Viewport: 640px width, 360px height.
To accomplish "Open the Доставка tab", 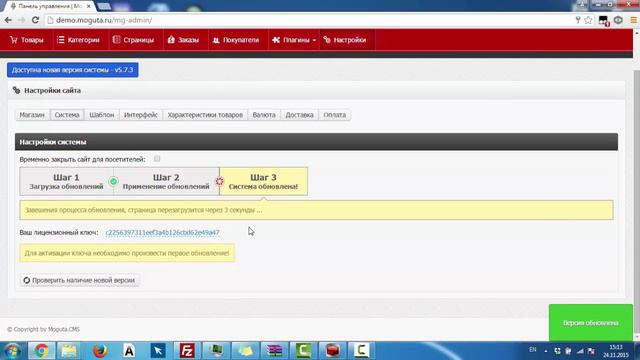I will (x=299, y=115).
